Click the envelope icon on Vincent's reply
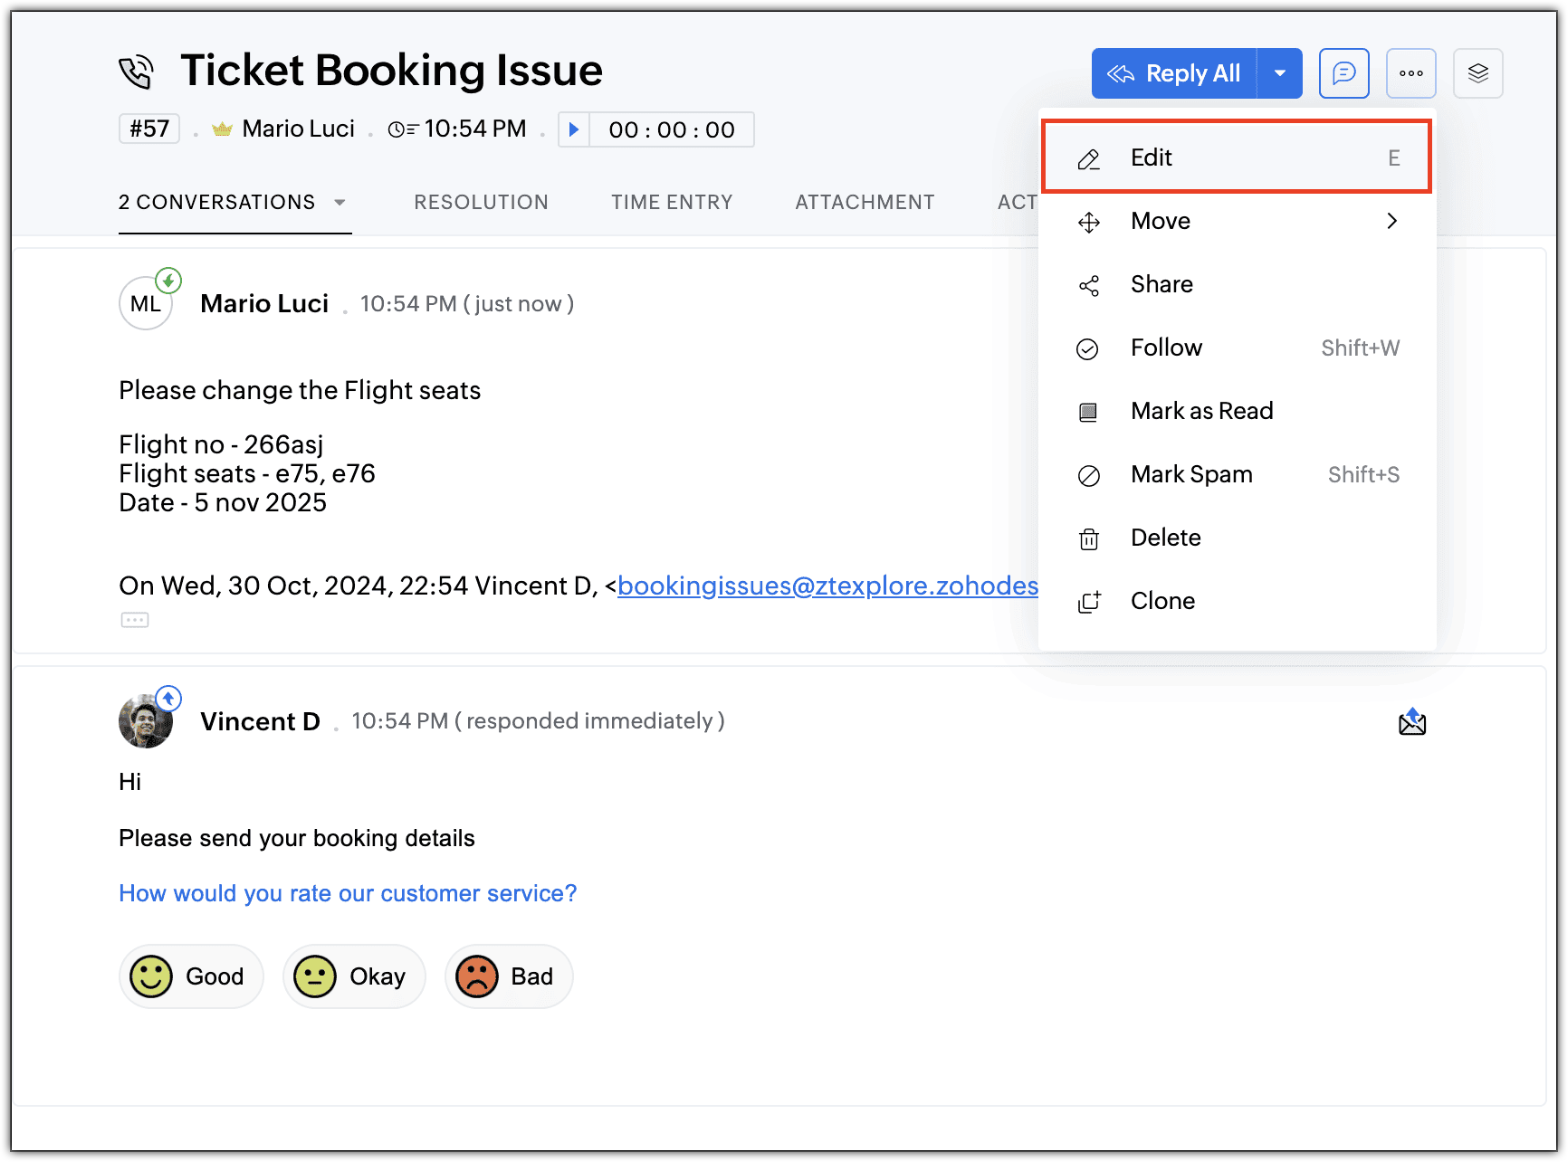The image size is (1568, 1162). 1412,722
